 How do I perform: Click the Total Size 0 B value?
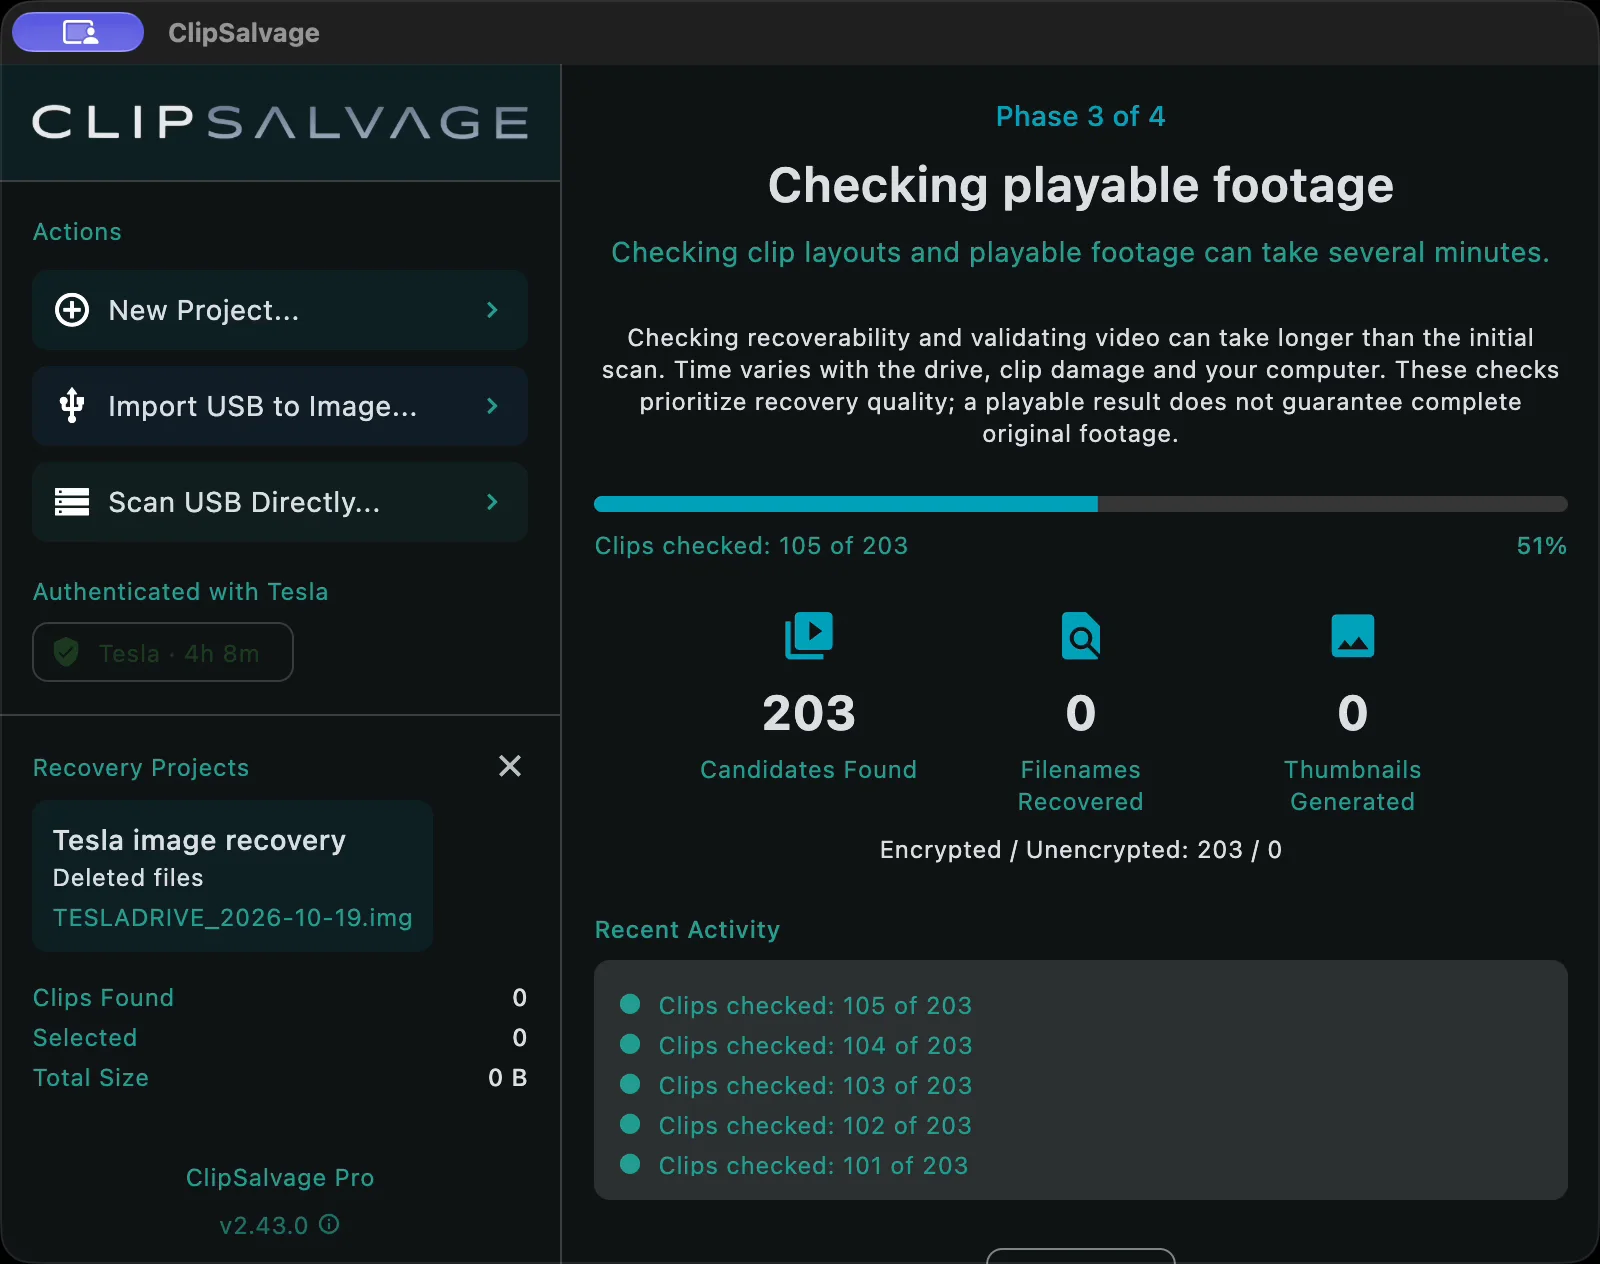[508, 1078]
